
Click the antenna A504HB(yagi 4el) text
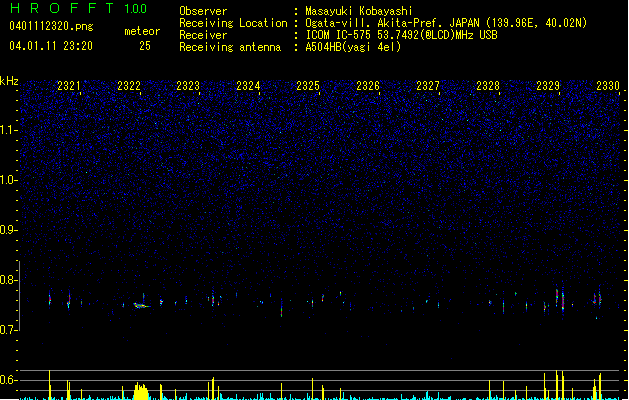click(353, 47)
